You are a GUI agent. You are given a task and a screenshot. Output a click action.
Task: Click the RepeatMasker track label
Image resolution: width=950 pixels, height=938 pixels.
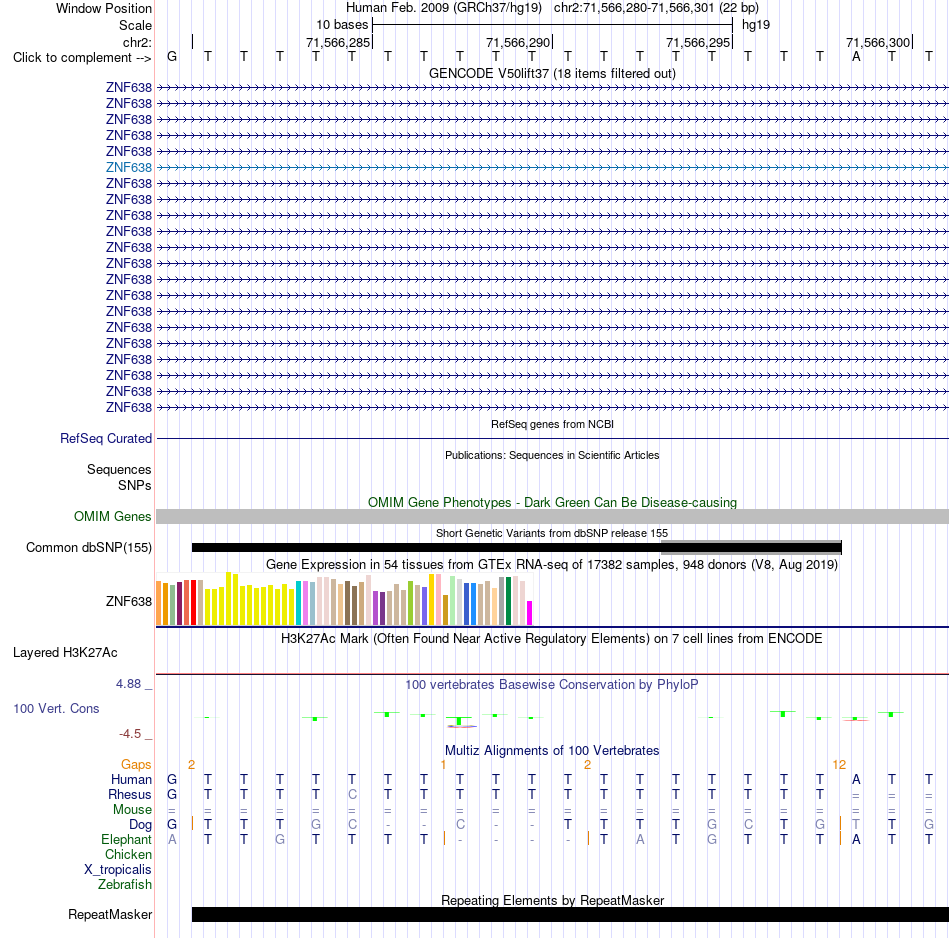(110, 914)
